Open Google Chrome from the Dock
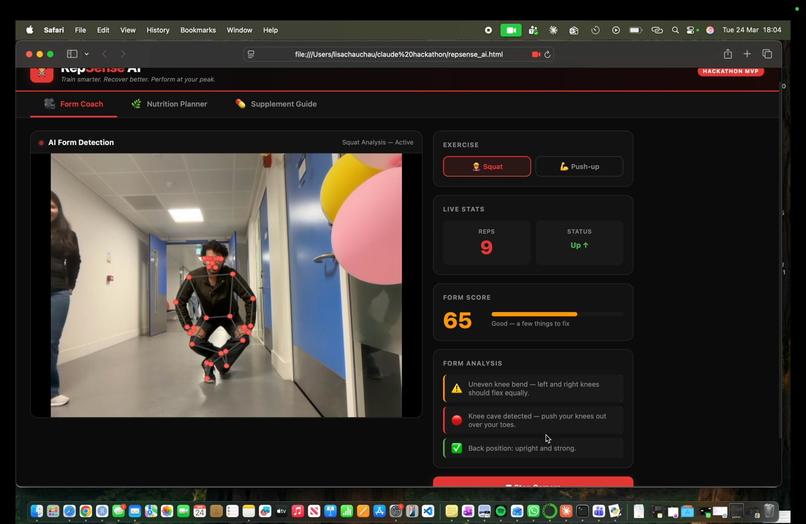Screen dimensions: 806x524 tap(86, 511)
